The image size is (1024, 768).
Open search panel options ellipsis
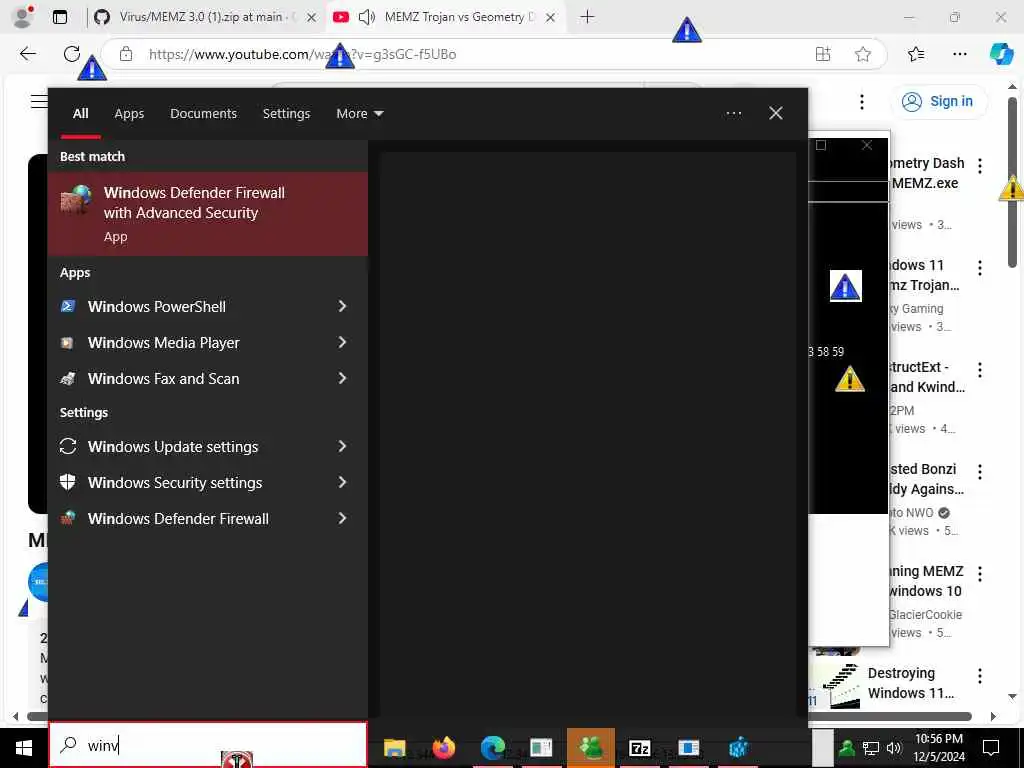[733, 114]
